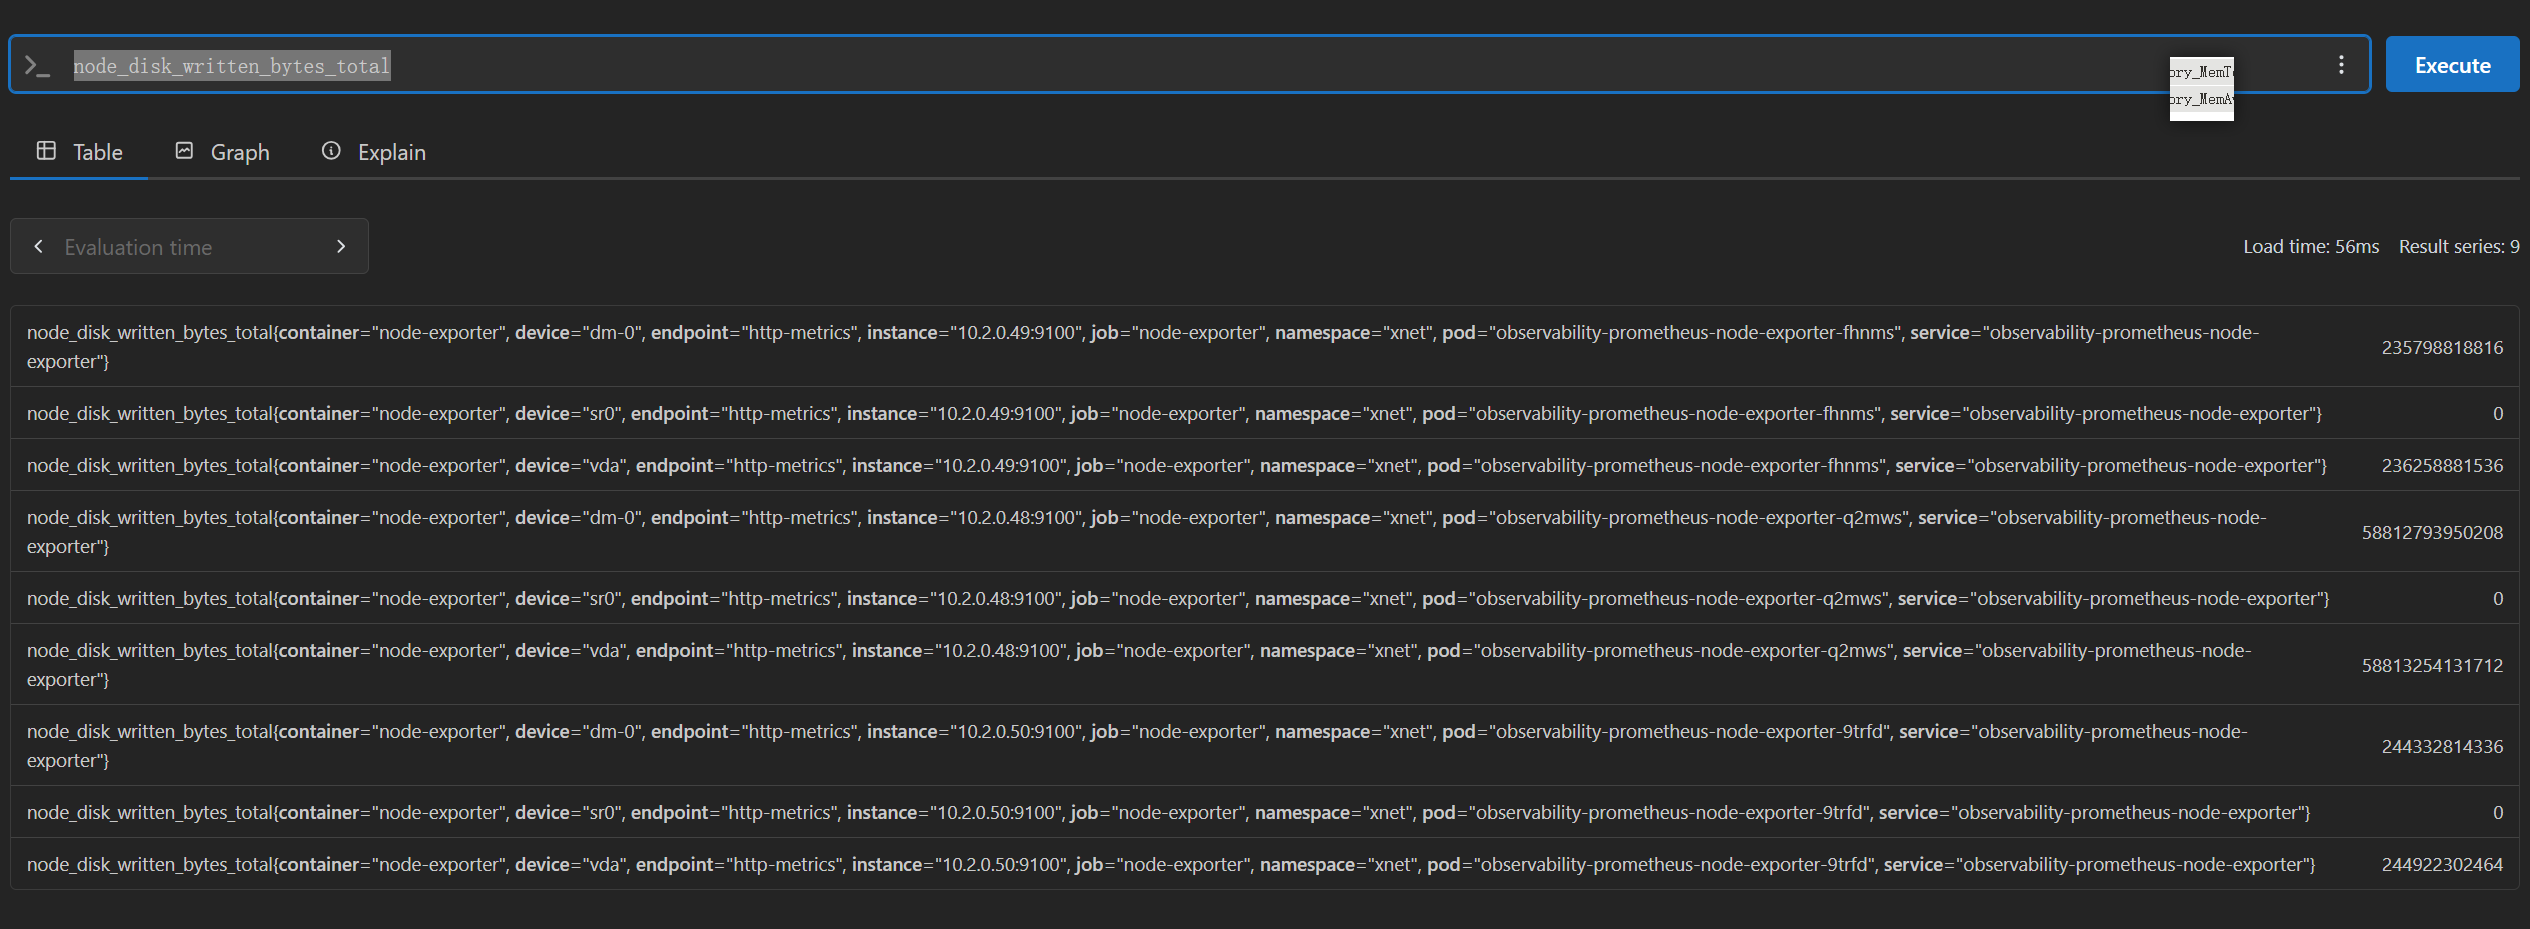Click the Load time: 56ms text
Image resolution: width=2530 pixels, height=929 pixels.
(x=2311, y=247)
